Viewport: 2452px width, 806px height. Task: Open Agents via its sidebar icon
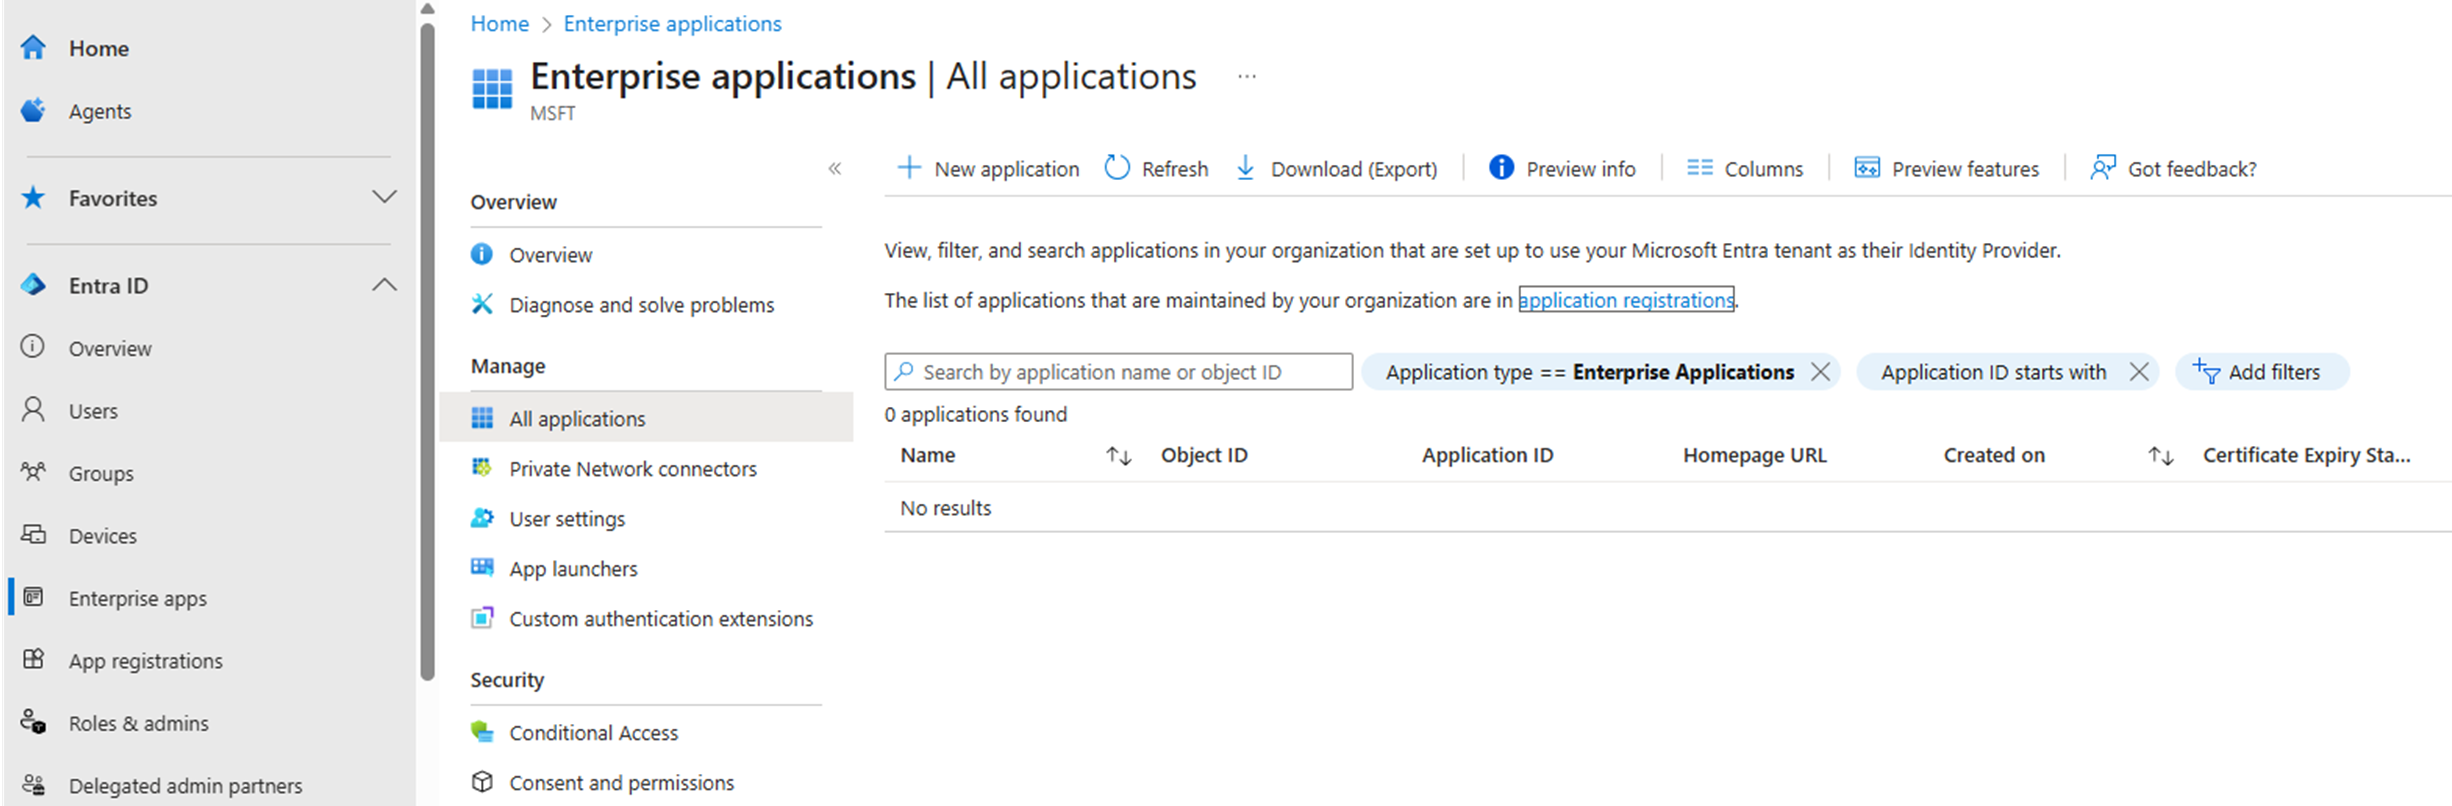[x=33, y=110]
